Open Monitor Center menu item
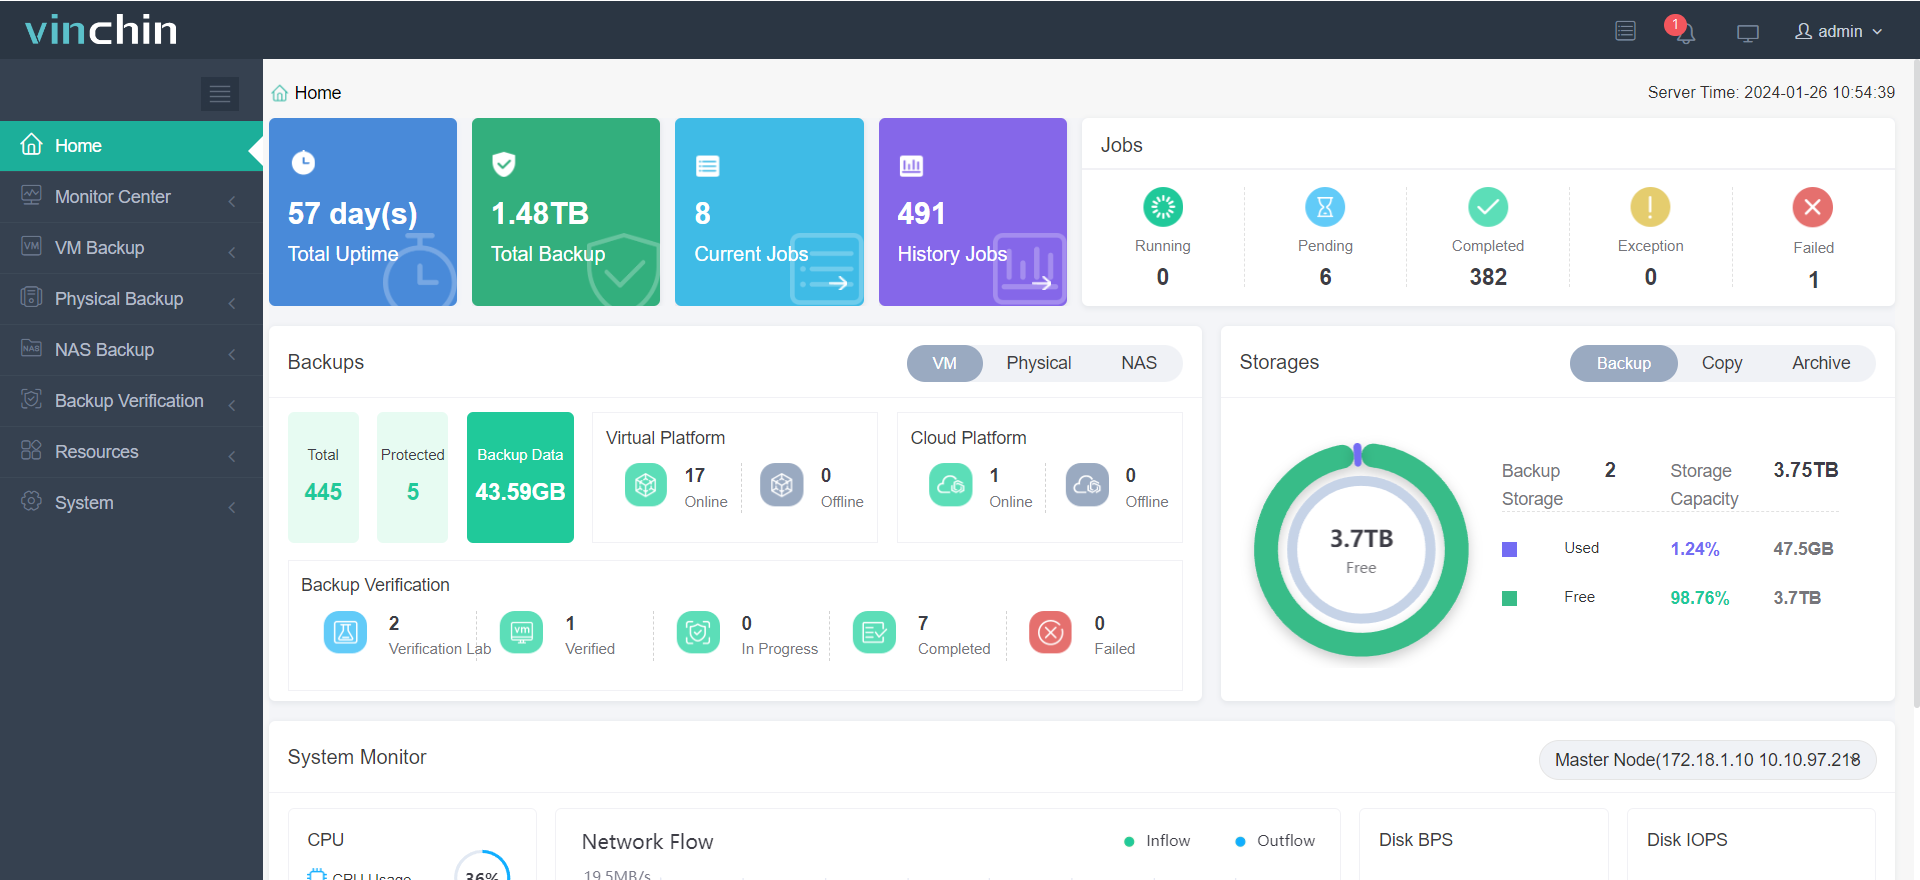Viewport: 1920px width, 880px height. (131, 197)
